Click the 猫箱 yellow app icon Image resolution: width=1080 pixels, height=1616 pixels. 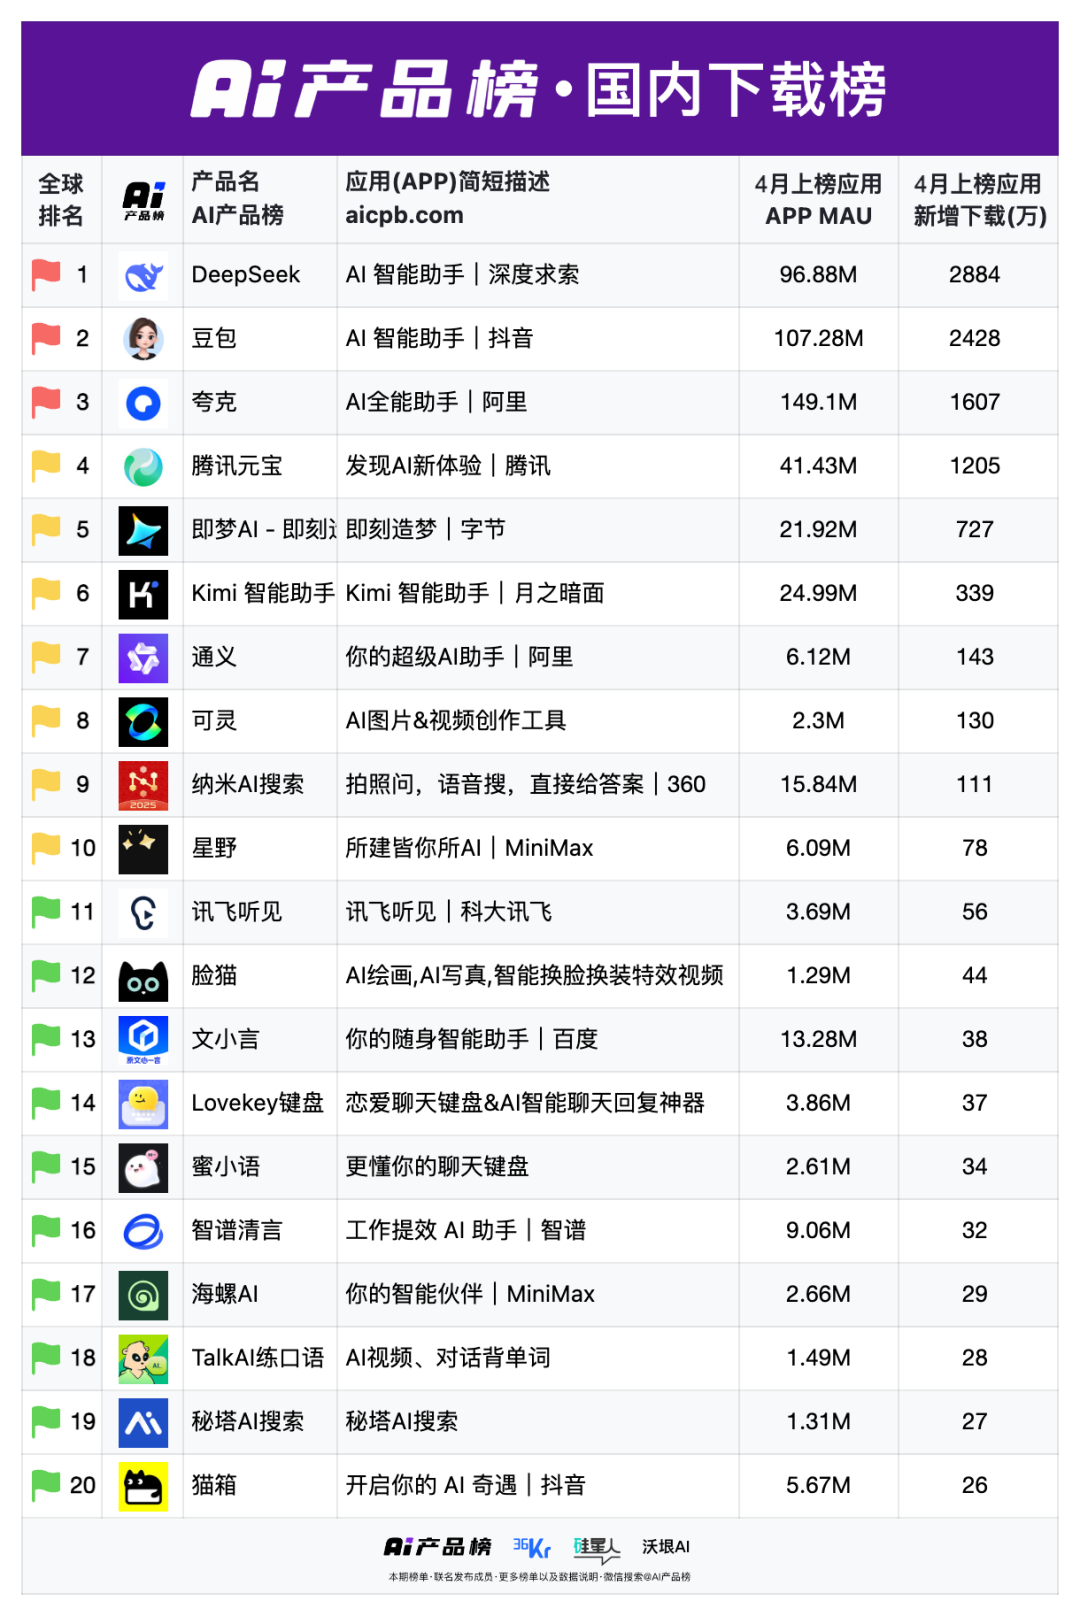(x=143, y=1486)
